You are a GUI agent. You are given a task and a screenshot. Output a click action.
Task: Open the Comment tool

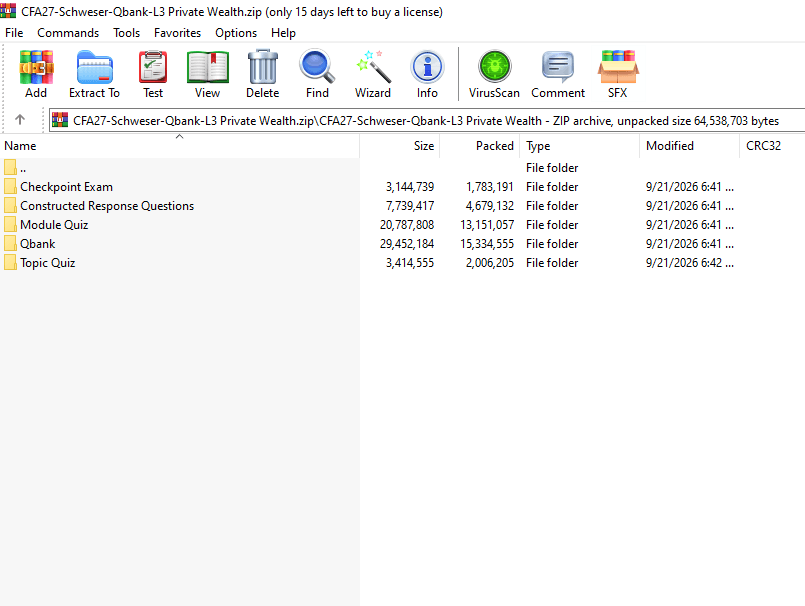(558, 73)
